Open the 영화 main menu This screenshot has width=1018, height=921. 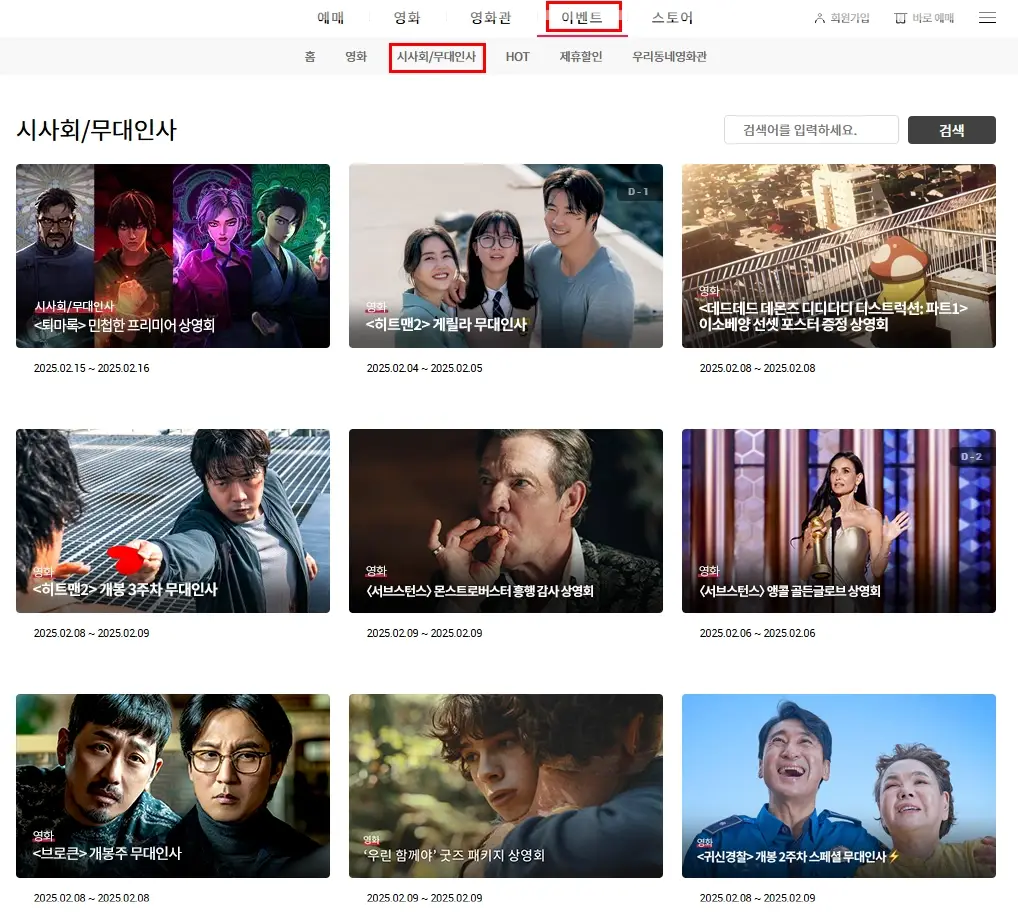click(x=407, y=18)
